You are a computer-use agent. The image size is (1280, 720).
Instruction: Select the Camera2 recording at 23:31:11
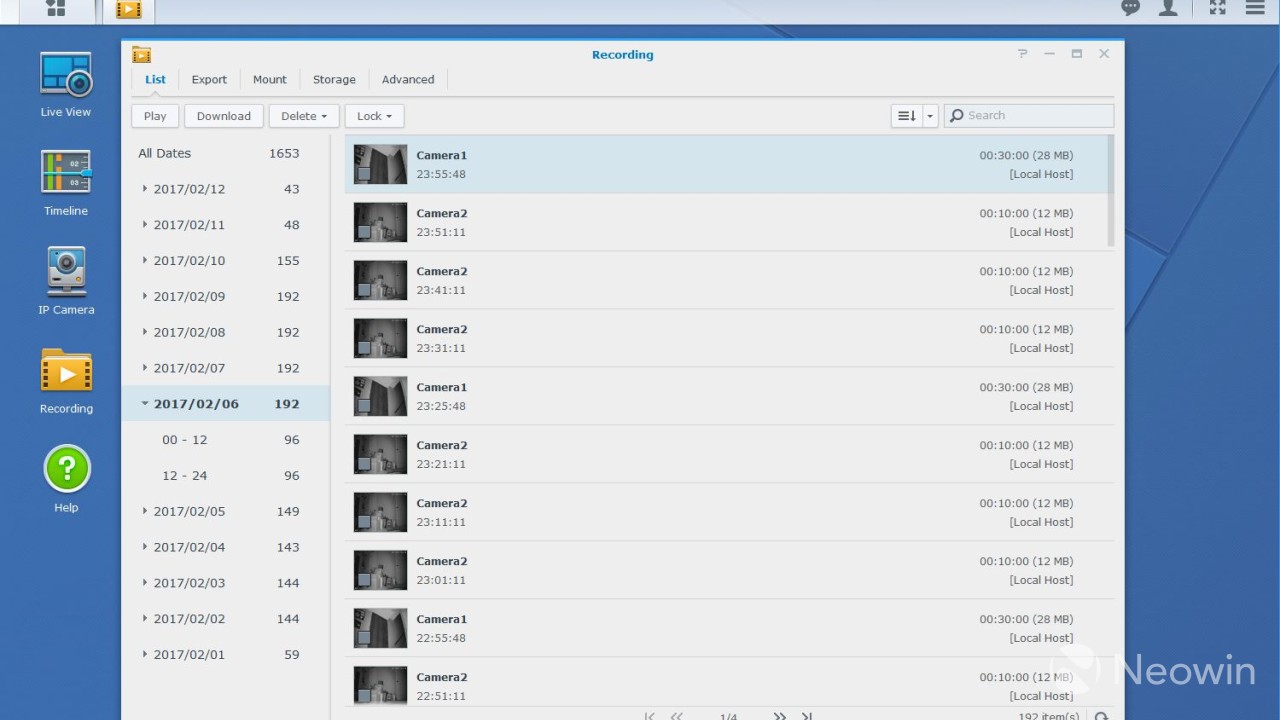pyautogui.click(x=729, y=339)
